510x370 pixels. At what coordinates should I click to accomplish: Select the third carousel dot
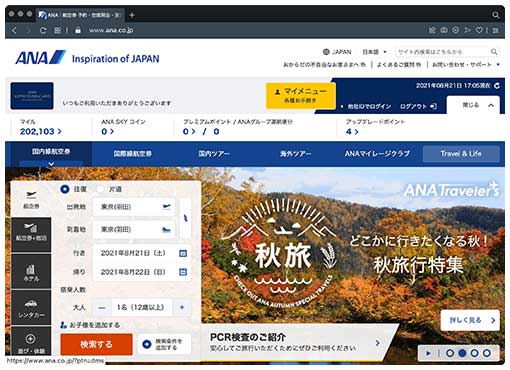[x=474, y=353]
